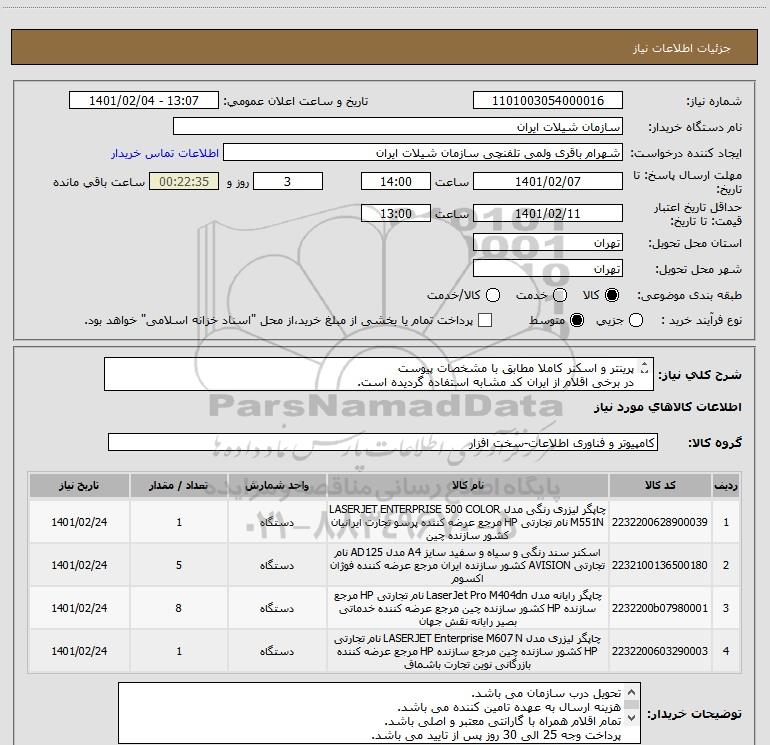The width and height of the screenshot is (770, 745).
Task: Click the goods group field کامپیوتر و فناوری
Action: (x=383, y=442)
